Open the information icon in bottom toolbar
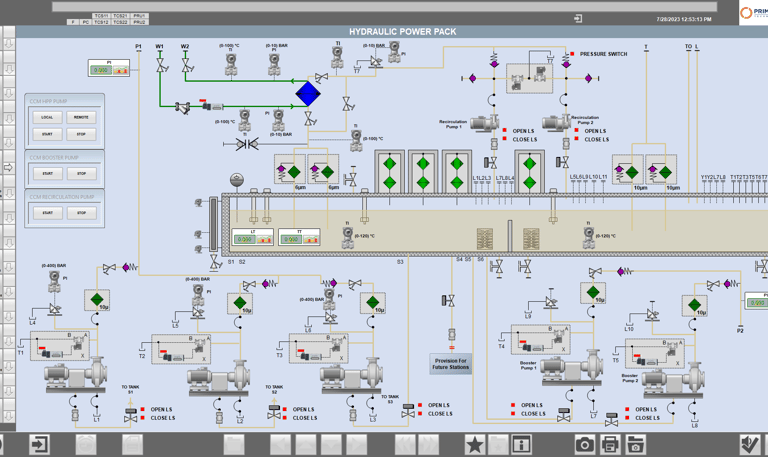The image size is (768, 457). 521,445
